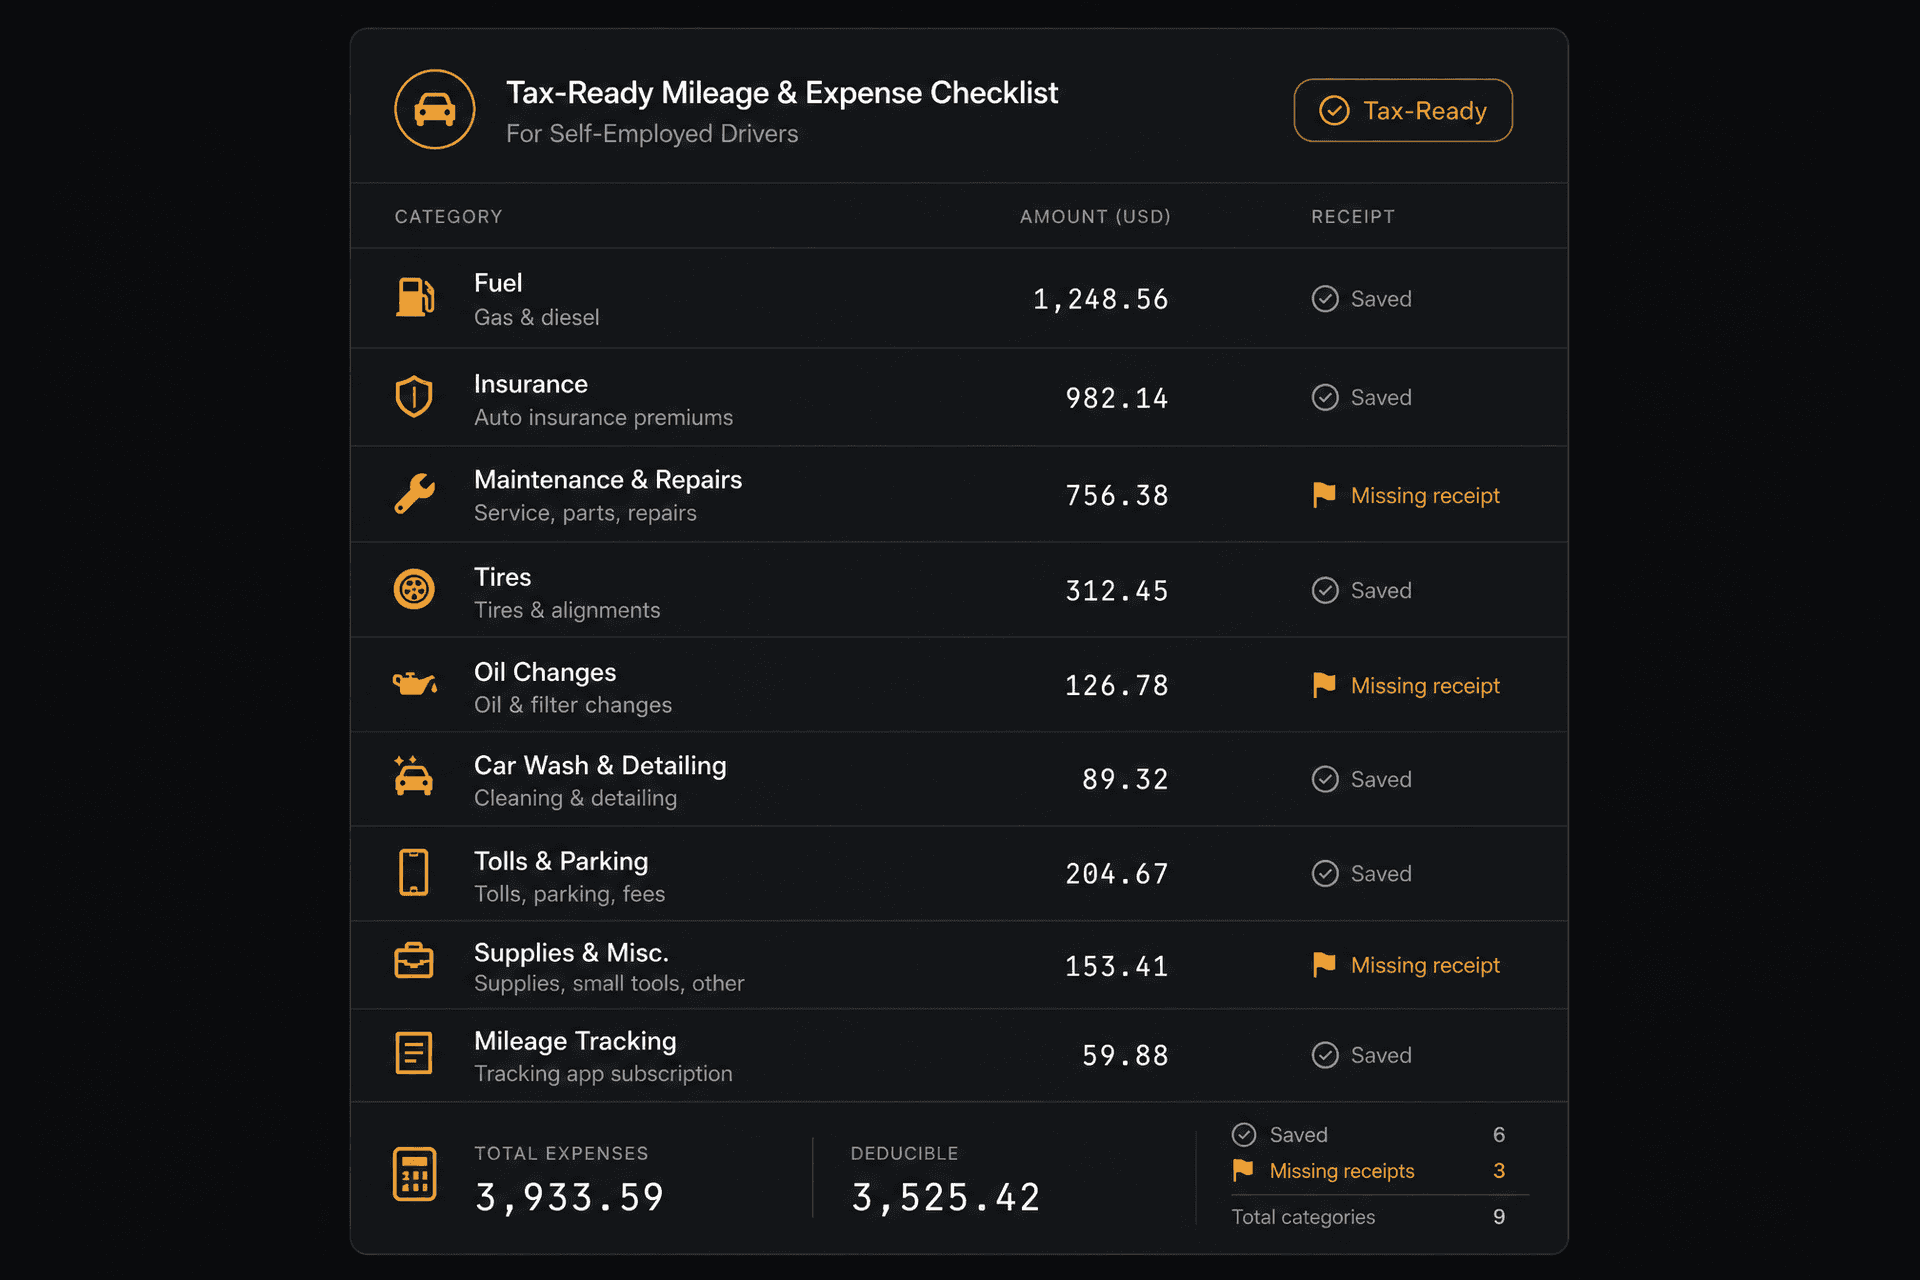
Task: Click the Total categories label
Action: [1303, 1217]
